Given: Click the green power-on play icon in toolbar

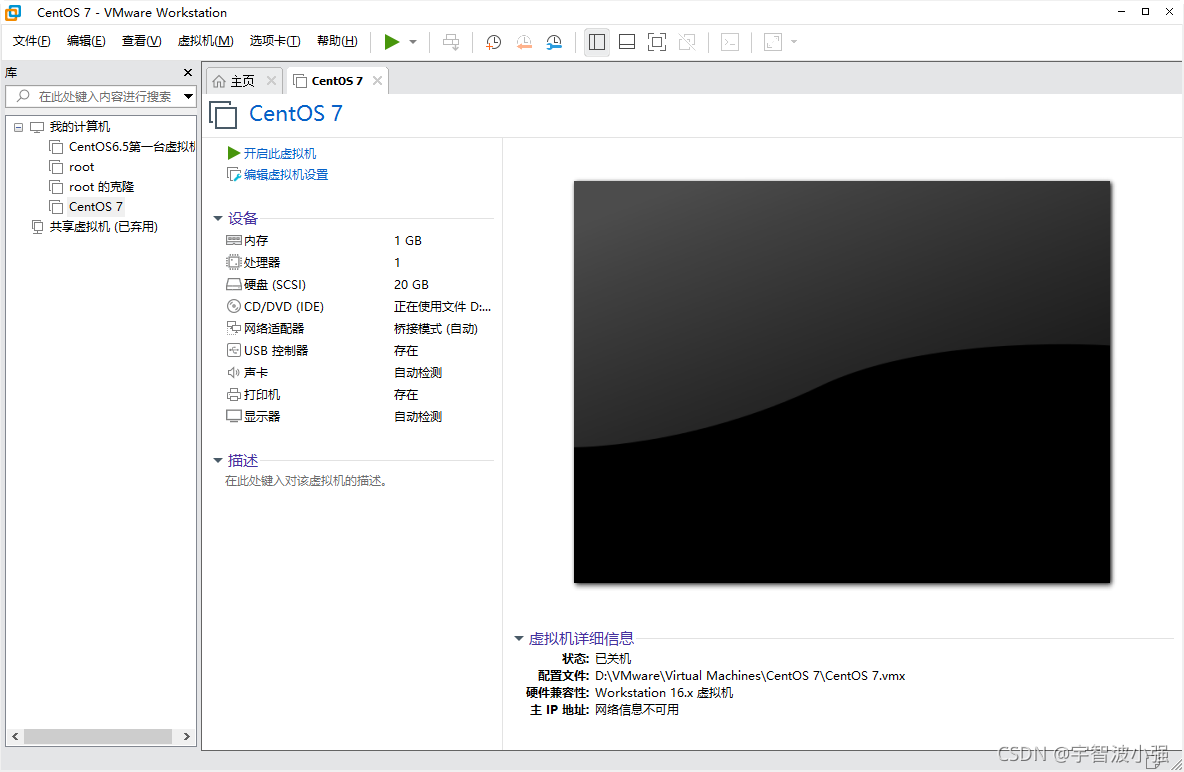Looking at the screenshot, I should click(x=391, y=42).
